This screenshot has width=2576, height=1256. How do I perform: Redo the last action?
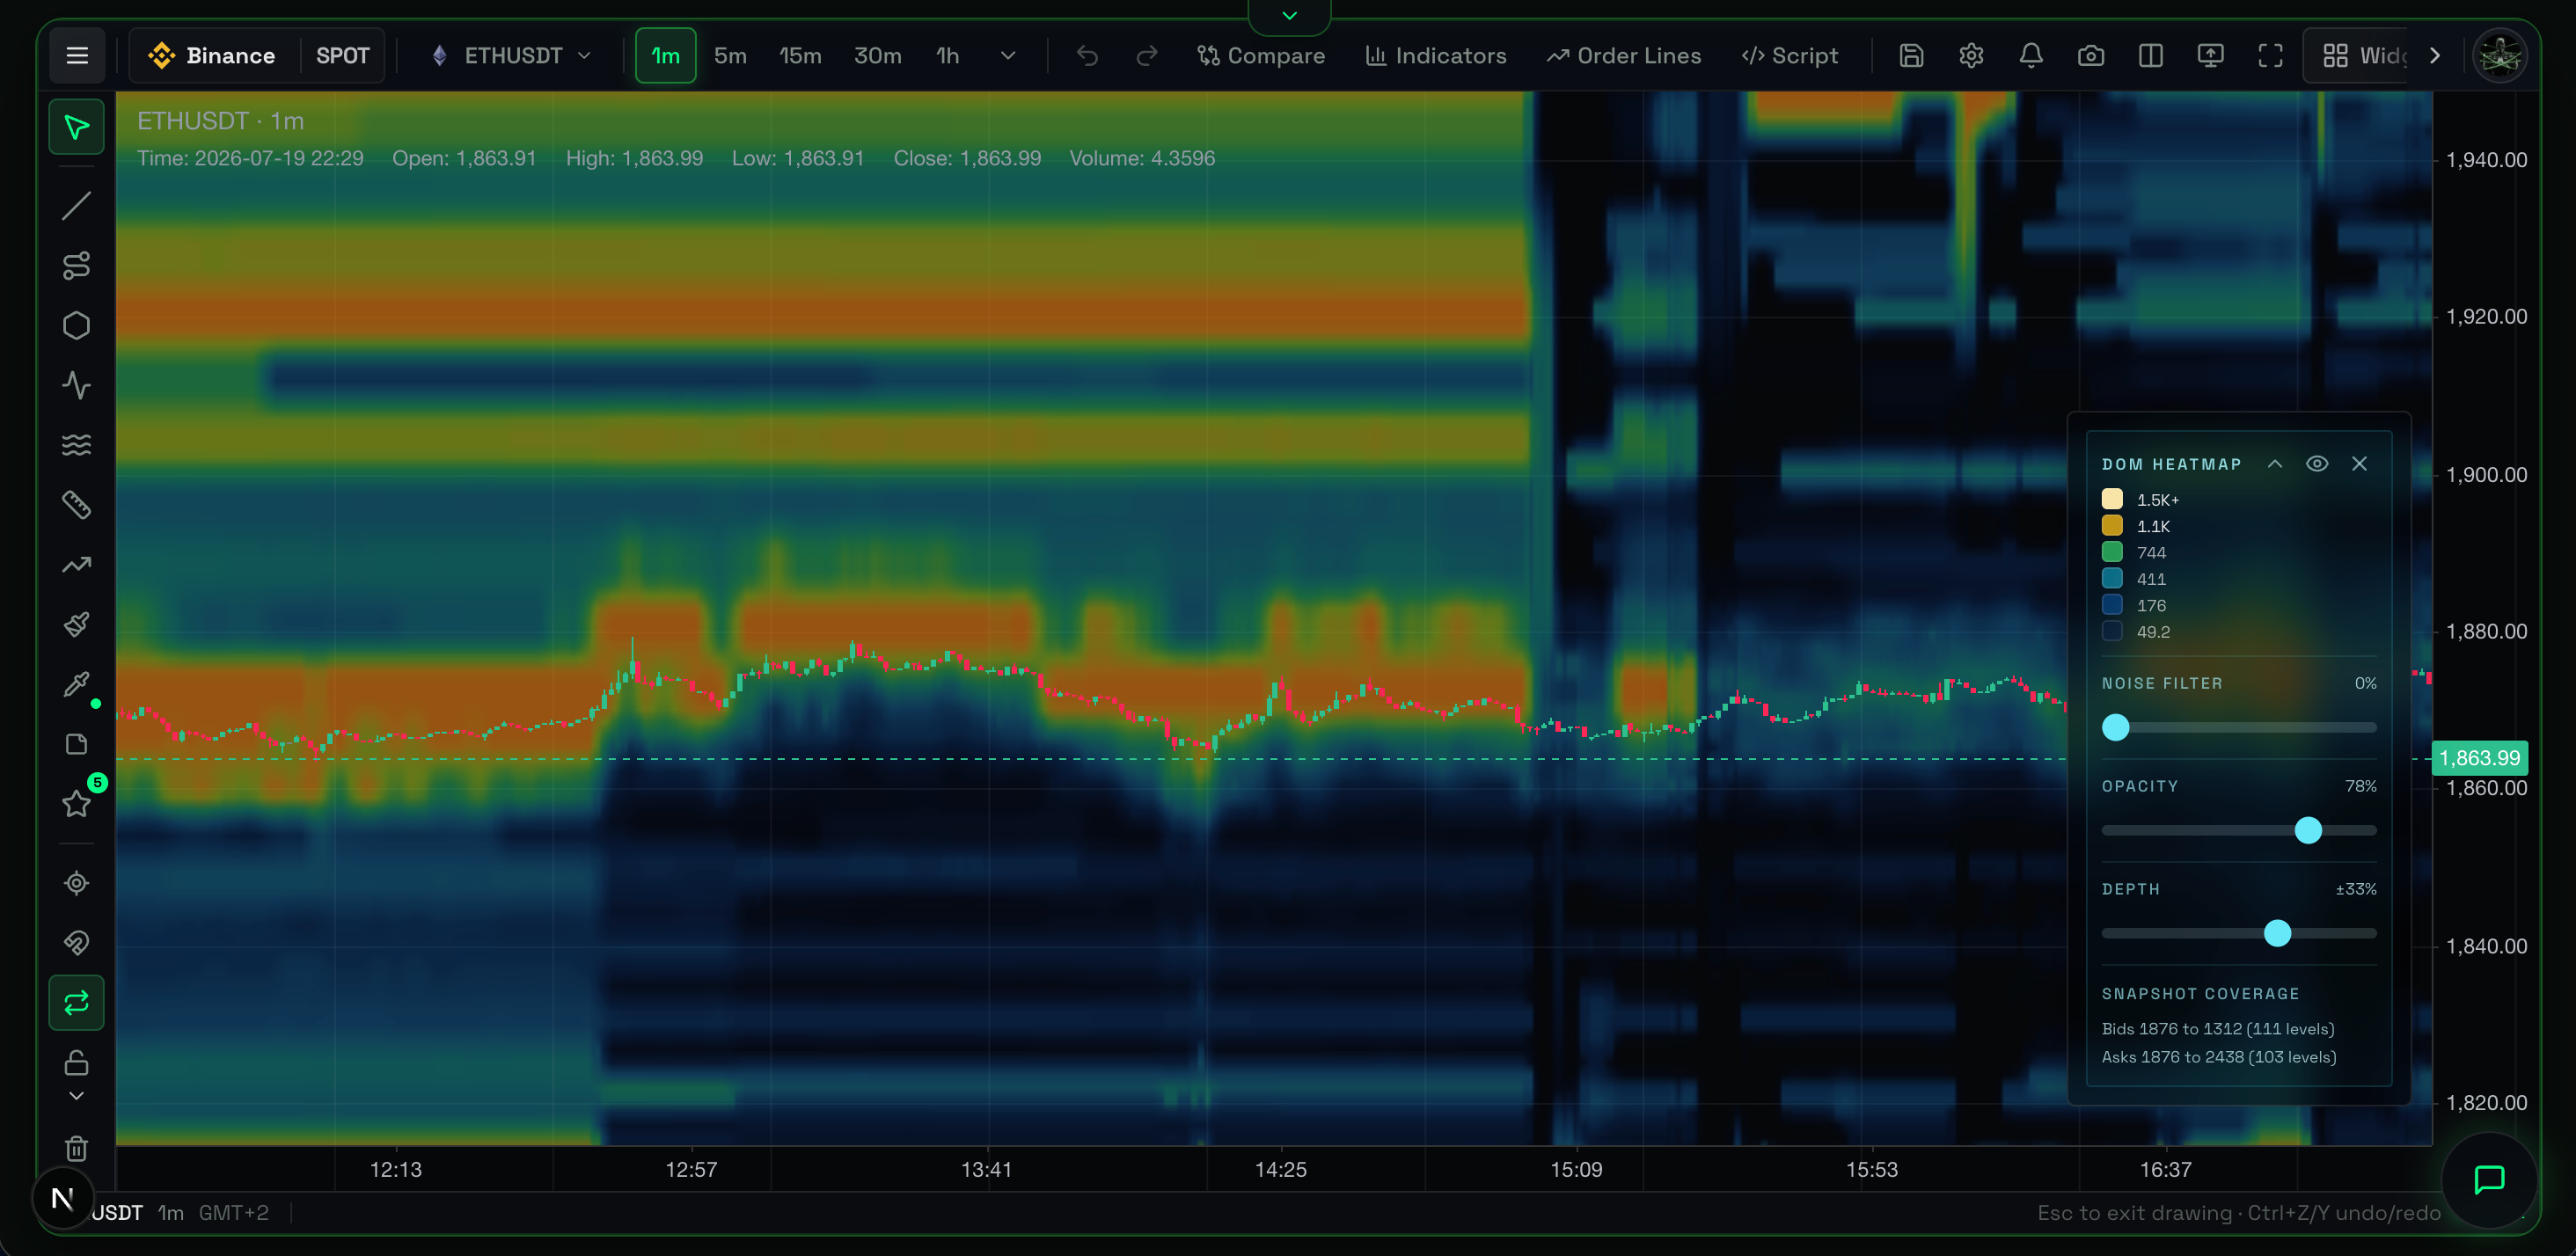1147,56
